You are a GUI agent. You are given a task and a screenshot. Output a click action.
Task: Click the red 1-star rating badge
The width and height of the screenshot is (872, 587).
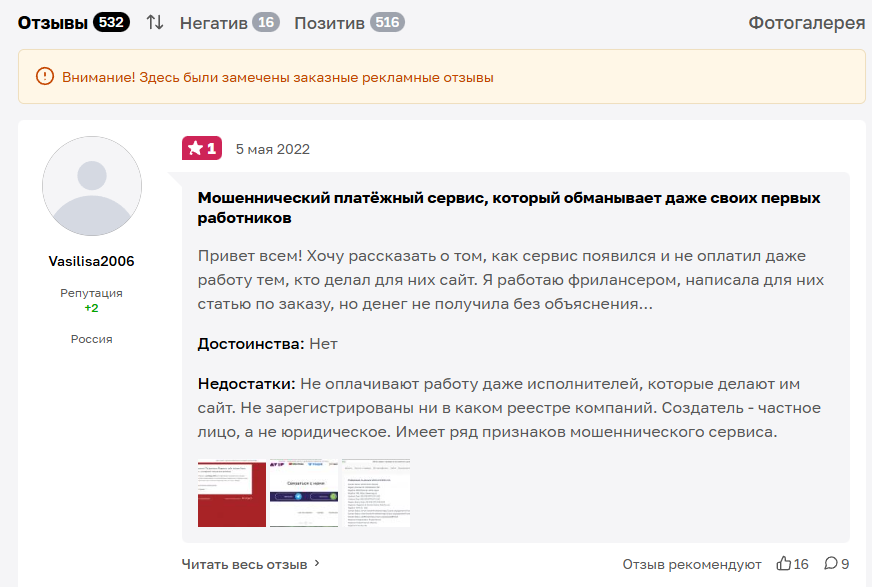tap(200, 148)
